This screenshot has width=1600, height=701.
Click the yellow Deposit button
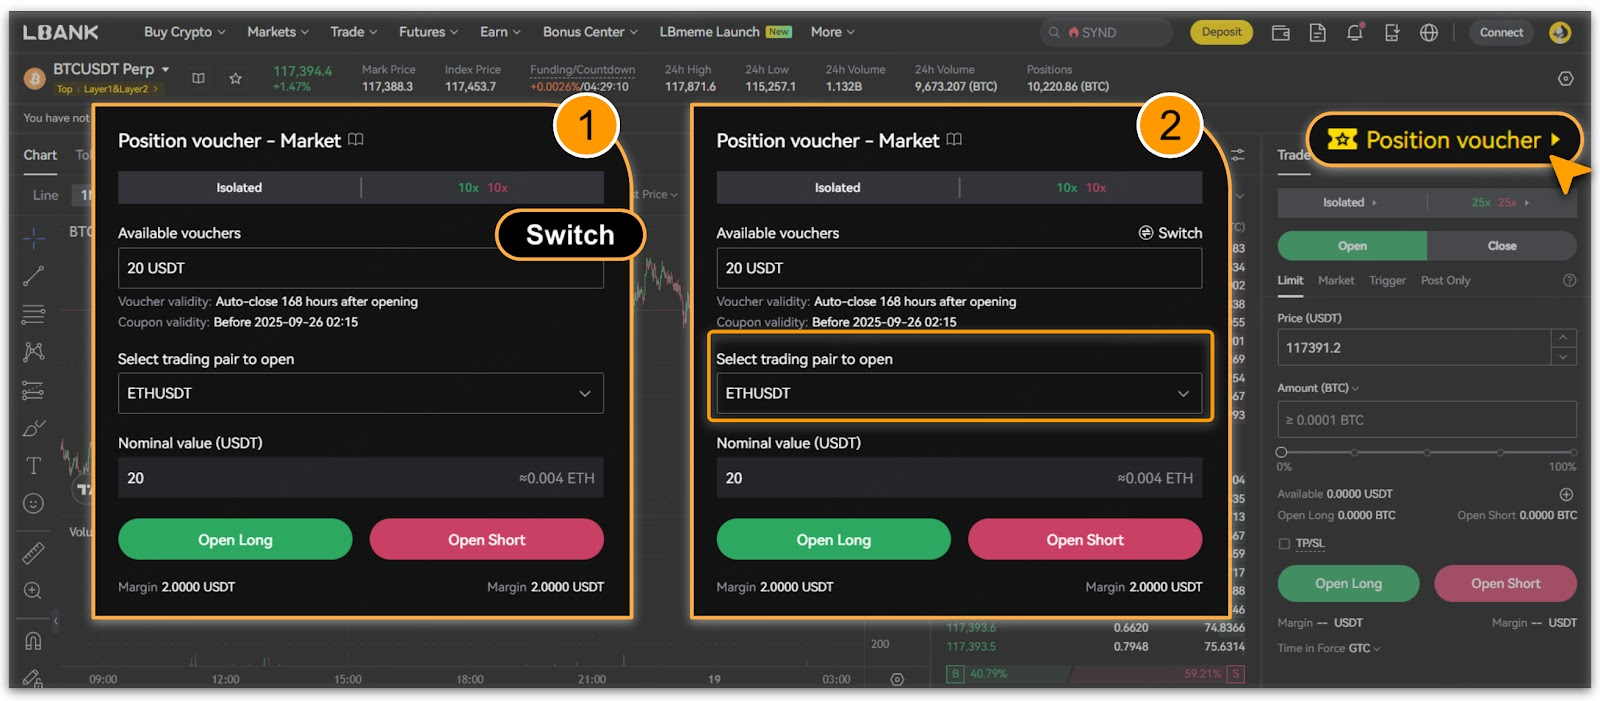(1221, 32)
